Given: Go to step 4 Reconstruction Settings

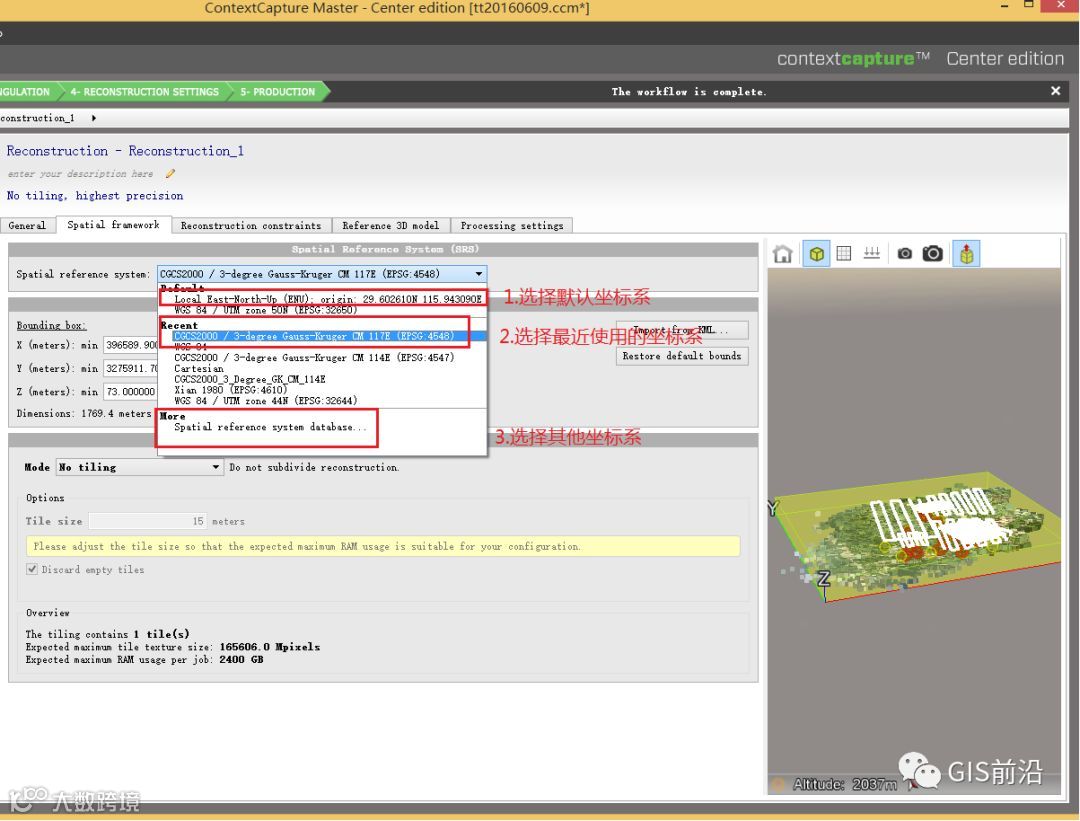Looking at the screenshot, I should [145, 92].
